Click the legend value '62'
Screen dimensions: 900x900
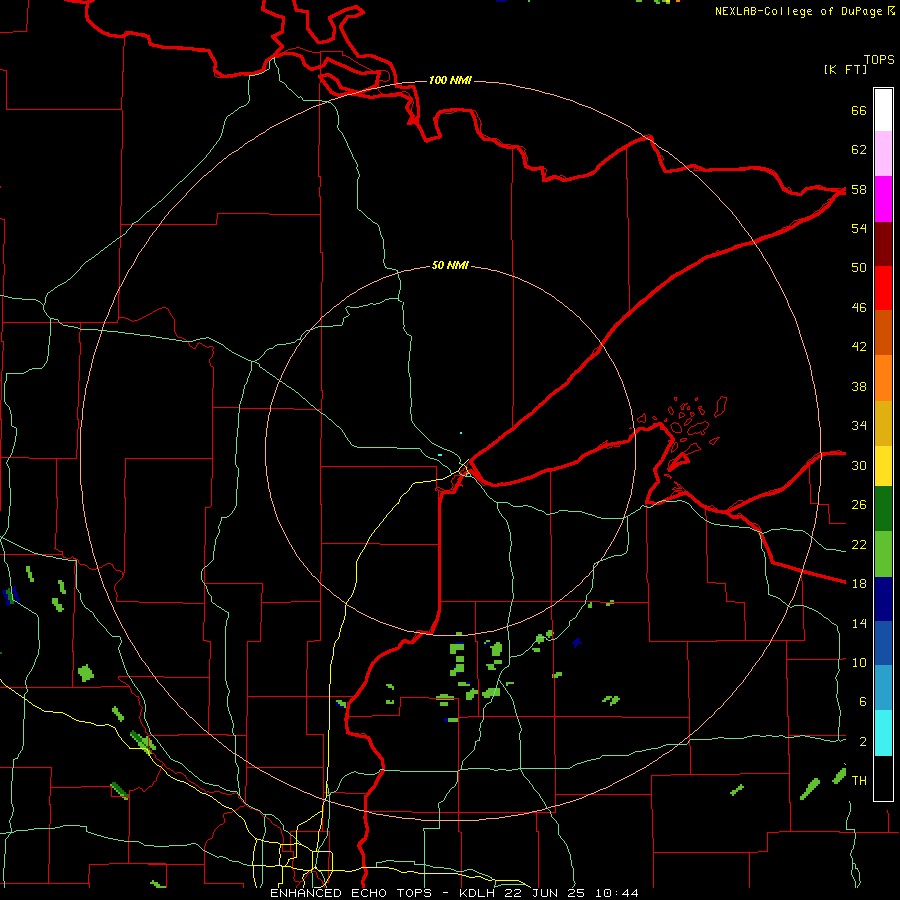[x=859, y=150]
